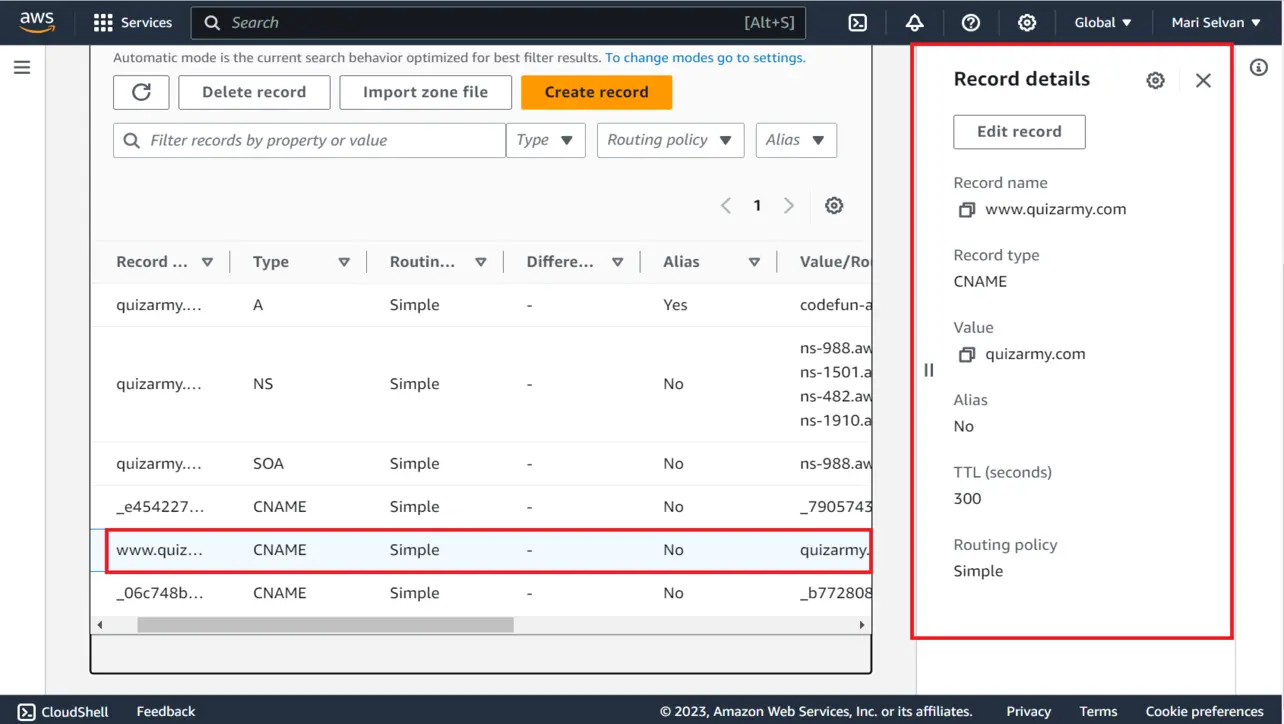Image resolution: width=1284 pixels, height=724 pixels.
Task: Open CloudShell from the footer
Action: tap(63, 711)
